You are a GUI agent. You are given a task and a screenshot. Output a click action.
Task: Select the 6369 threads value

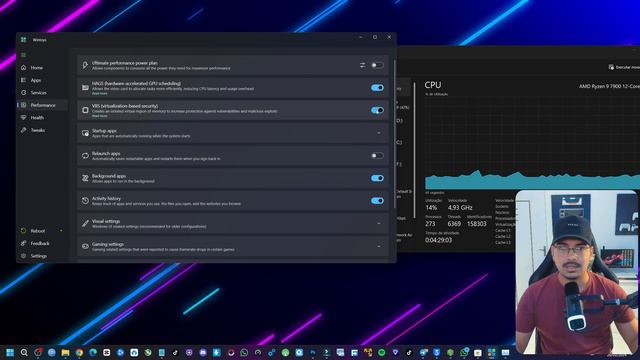[x=454, y=224]
